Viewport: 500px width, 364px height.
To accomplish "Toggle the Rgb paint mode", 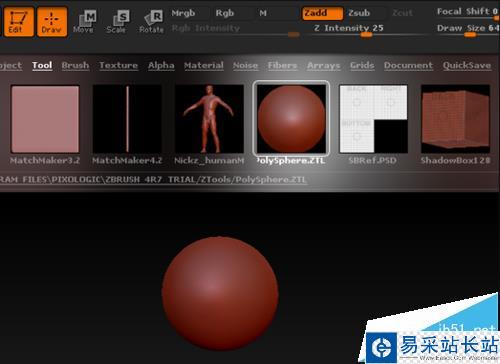I will [x=225, y=13].
